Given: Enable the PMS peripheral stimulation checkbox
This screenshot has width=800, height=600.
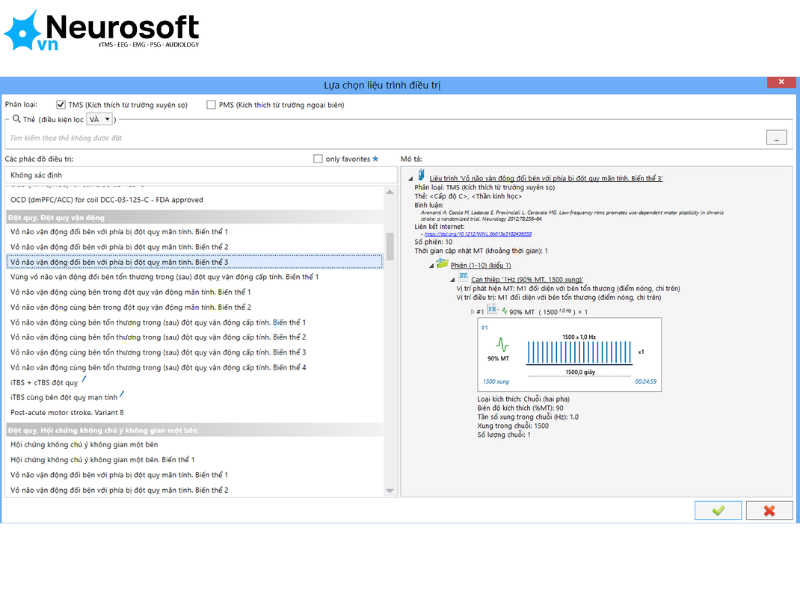Looking at the screenshot, I should (x=211, y=105).
